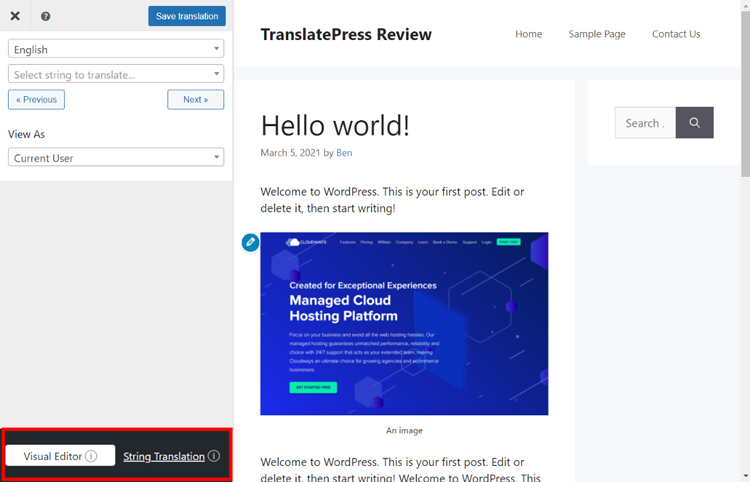This screenshot has height=482, width=750.
Task: Open the Home menu item
Action: [529, 34]
